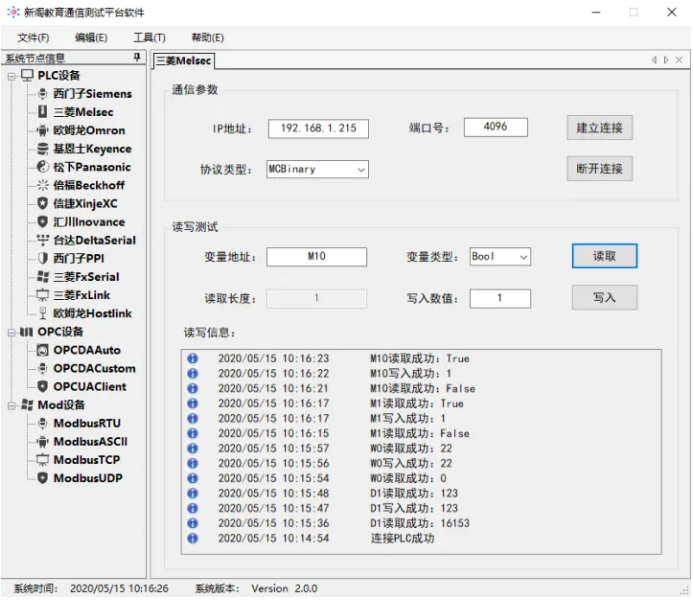The image size is (693, 600).
Task: Click the 三菱FxSerial icon
Action: pos(42,277)
